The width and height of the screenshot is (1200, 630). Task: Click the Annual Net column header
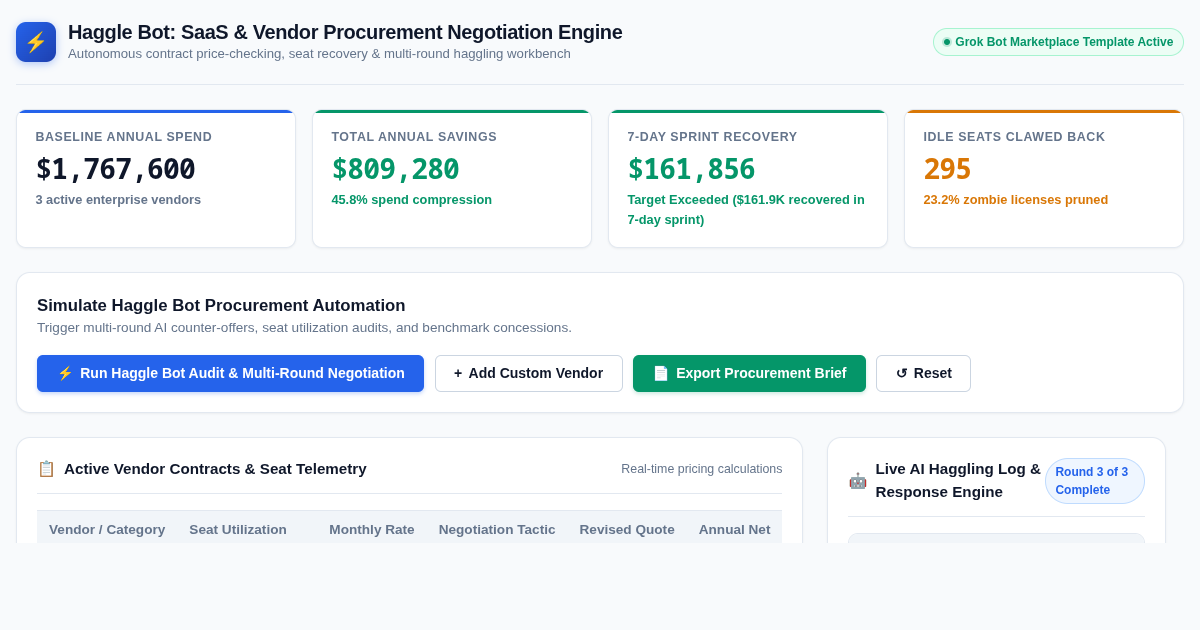pyautogui.click(x=735, y=529)
